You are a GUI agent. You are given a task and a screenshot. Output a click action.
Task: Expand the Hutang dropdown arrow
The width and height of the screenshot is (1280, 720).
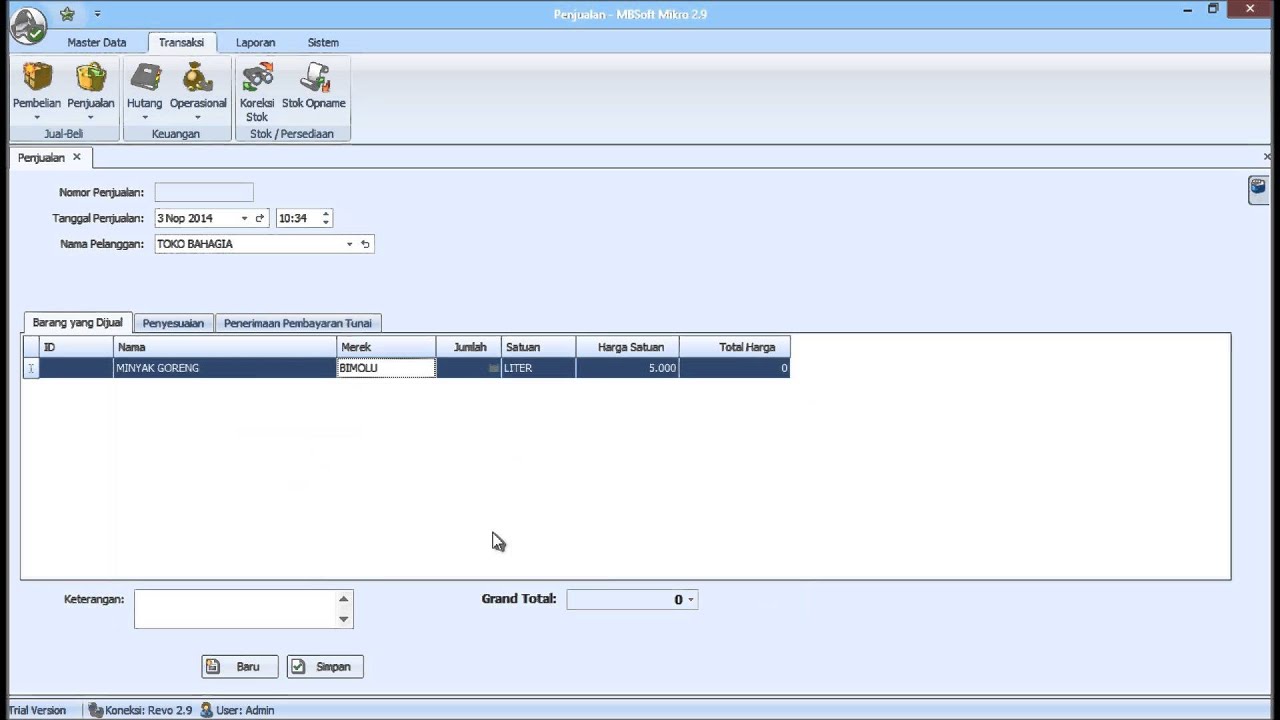point(145,118)
